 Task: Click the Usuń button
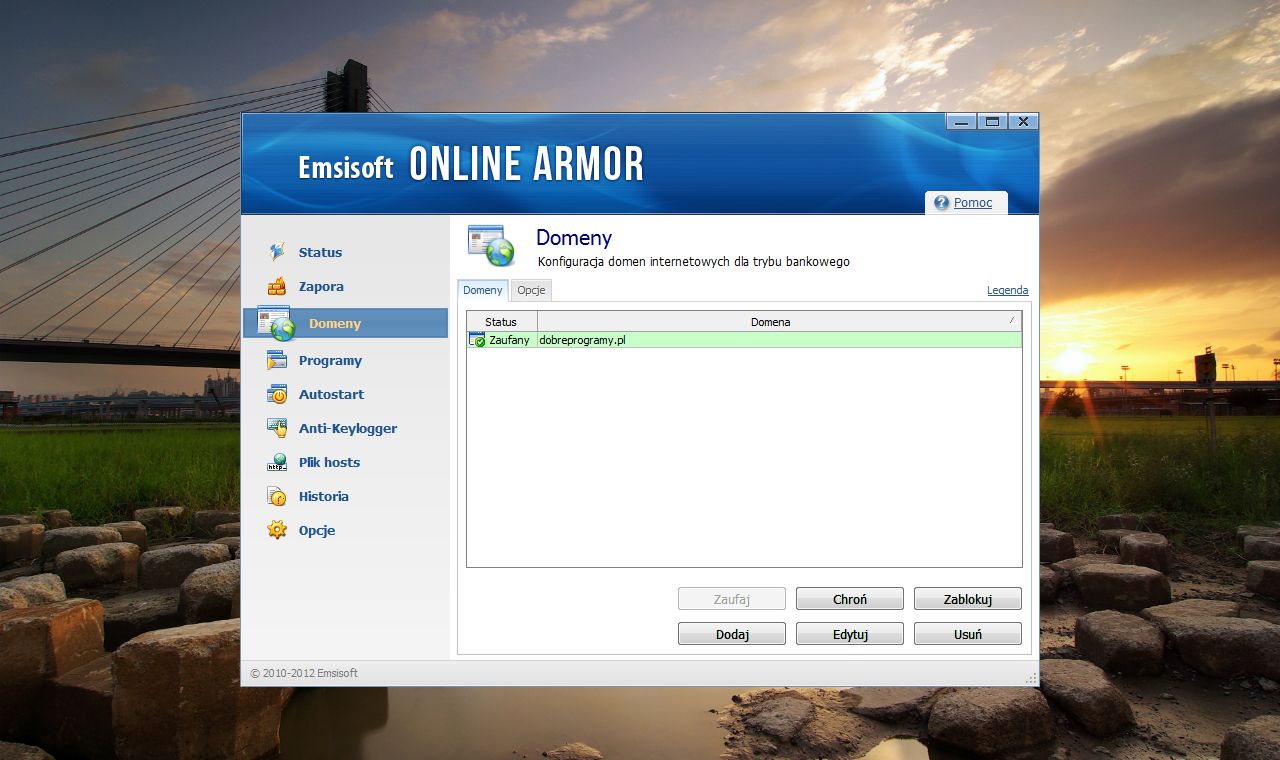968,634
